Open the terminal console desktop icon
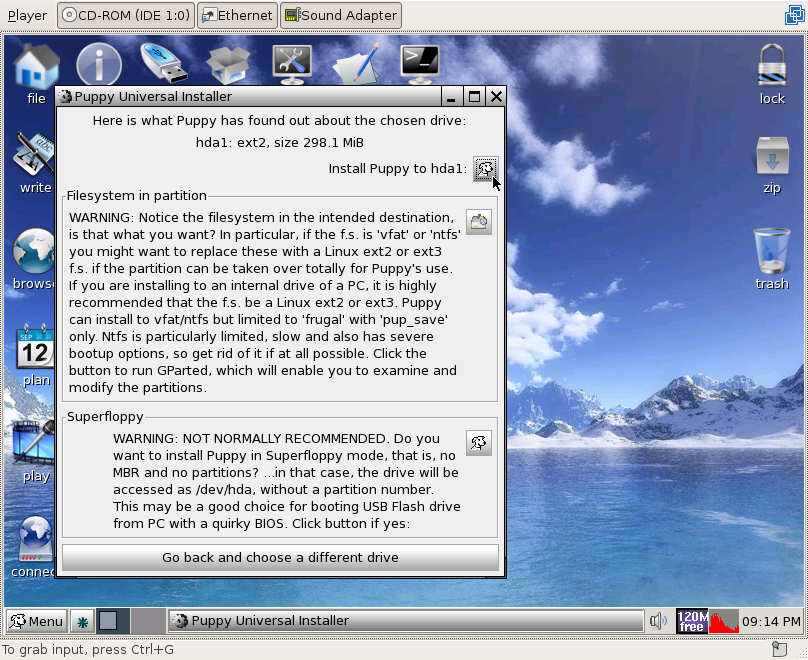The height and width of the screenshot is (660, 808). pyautogui.click(x=420, y=64)
